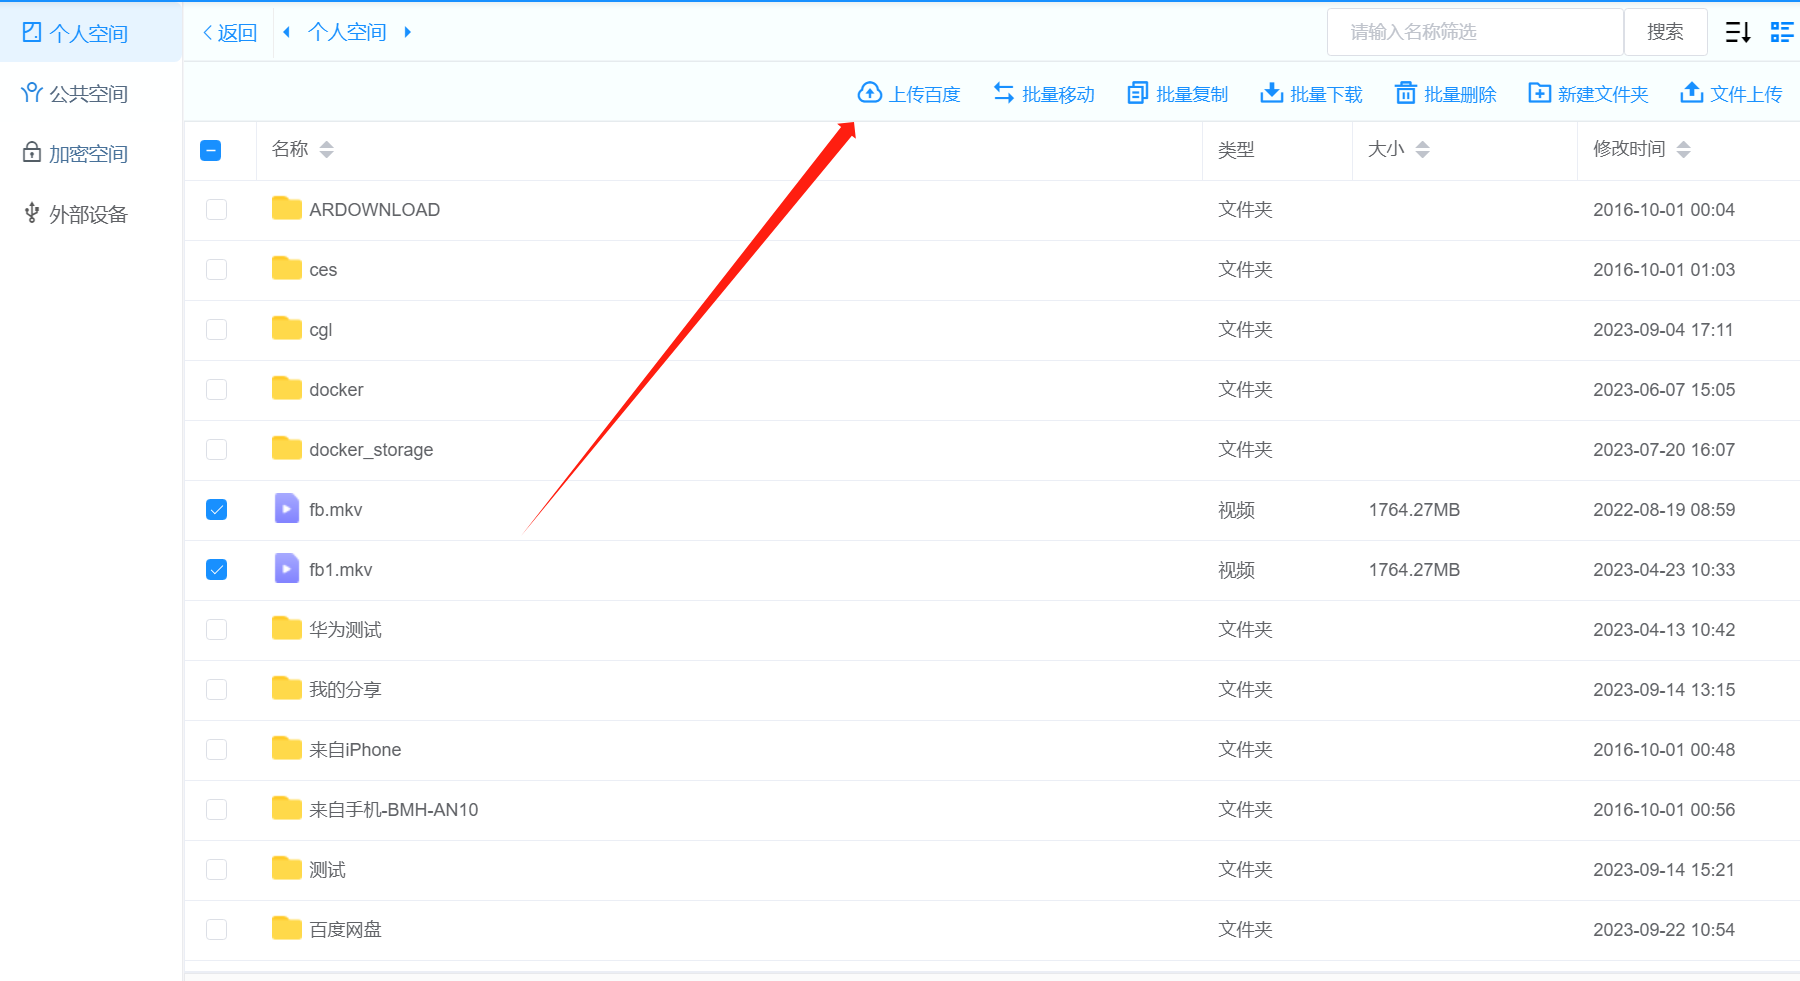Check the 来自iPhone row checkbox
The image size is (1800, 981).
click(x=216, y=749)
